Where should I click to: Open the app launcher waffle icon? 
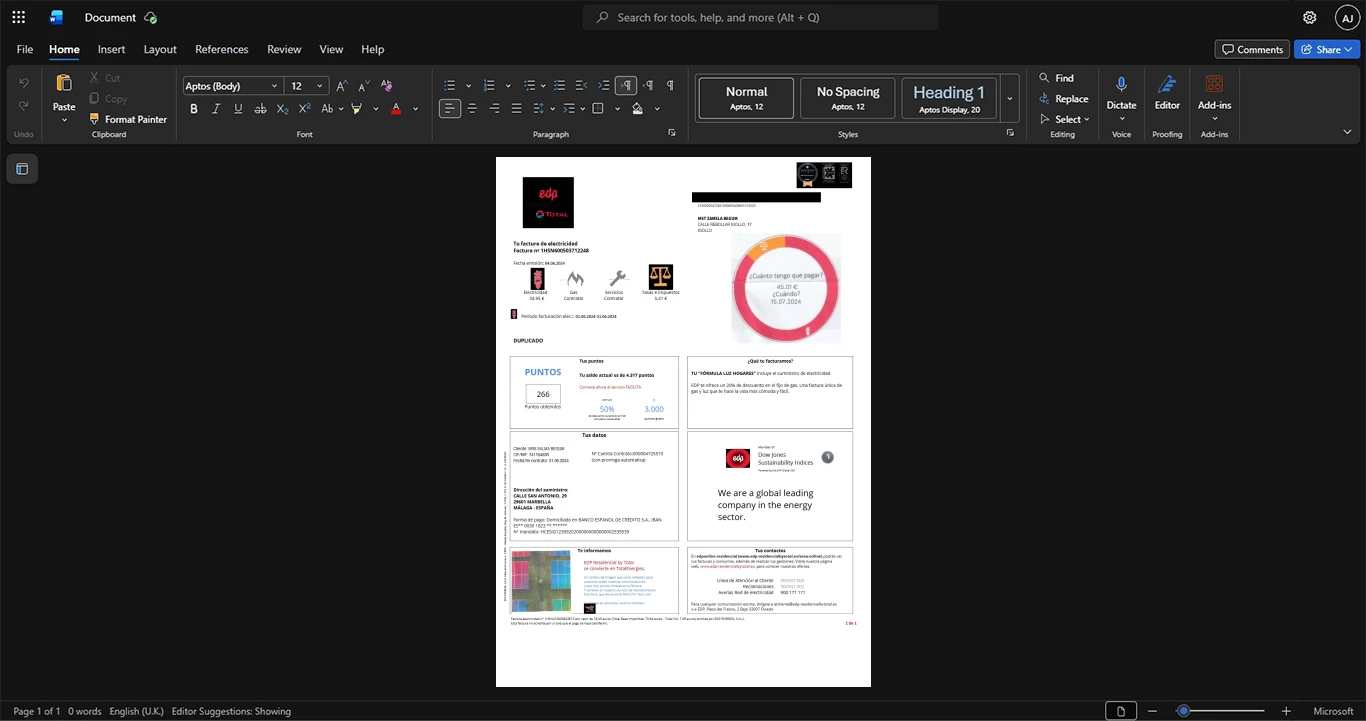(x=18, y=17)
